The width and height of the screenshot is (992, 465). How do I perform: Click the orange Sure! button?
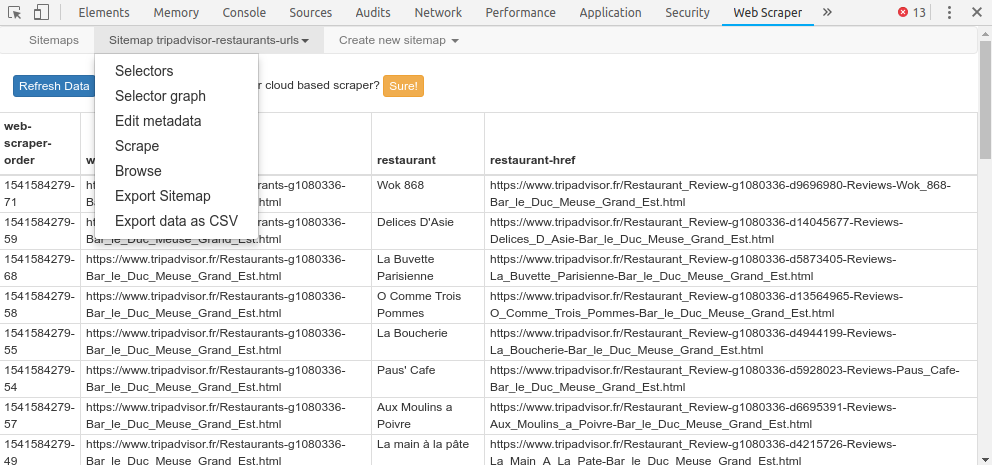point(403,86)
